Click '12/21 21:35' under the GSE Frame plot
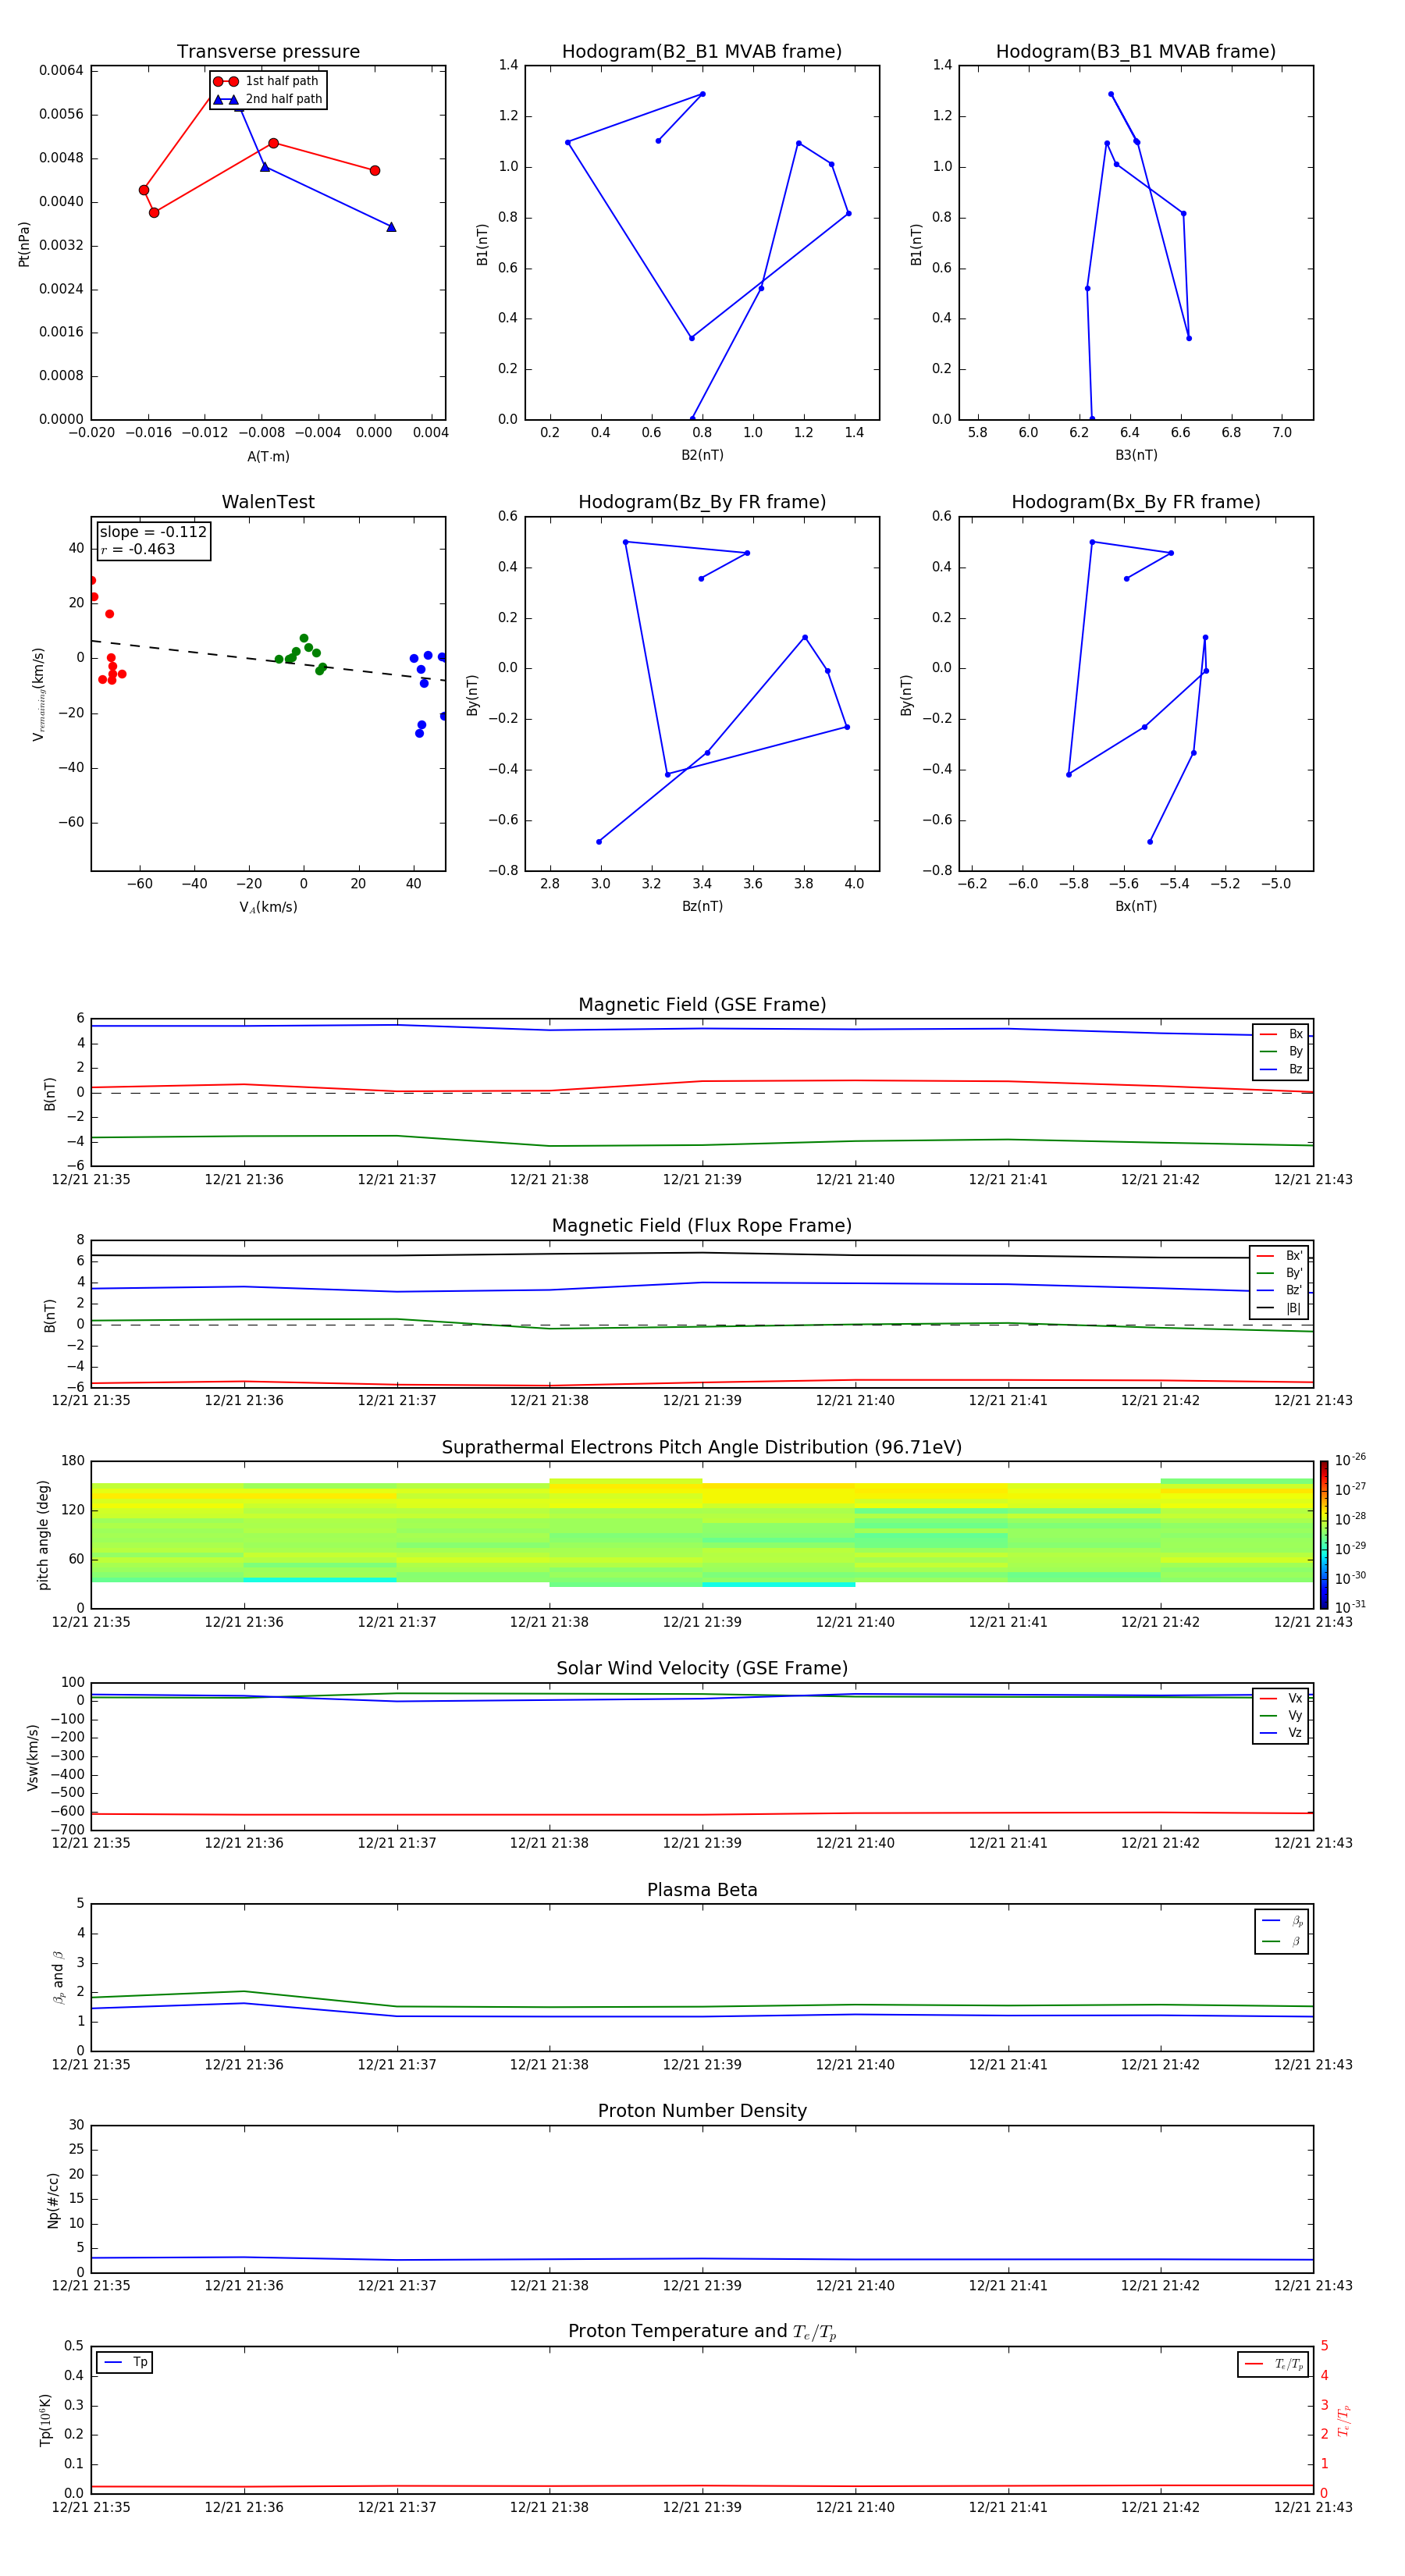 point(91,1180)
